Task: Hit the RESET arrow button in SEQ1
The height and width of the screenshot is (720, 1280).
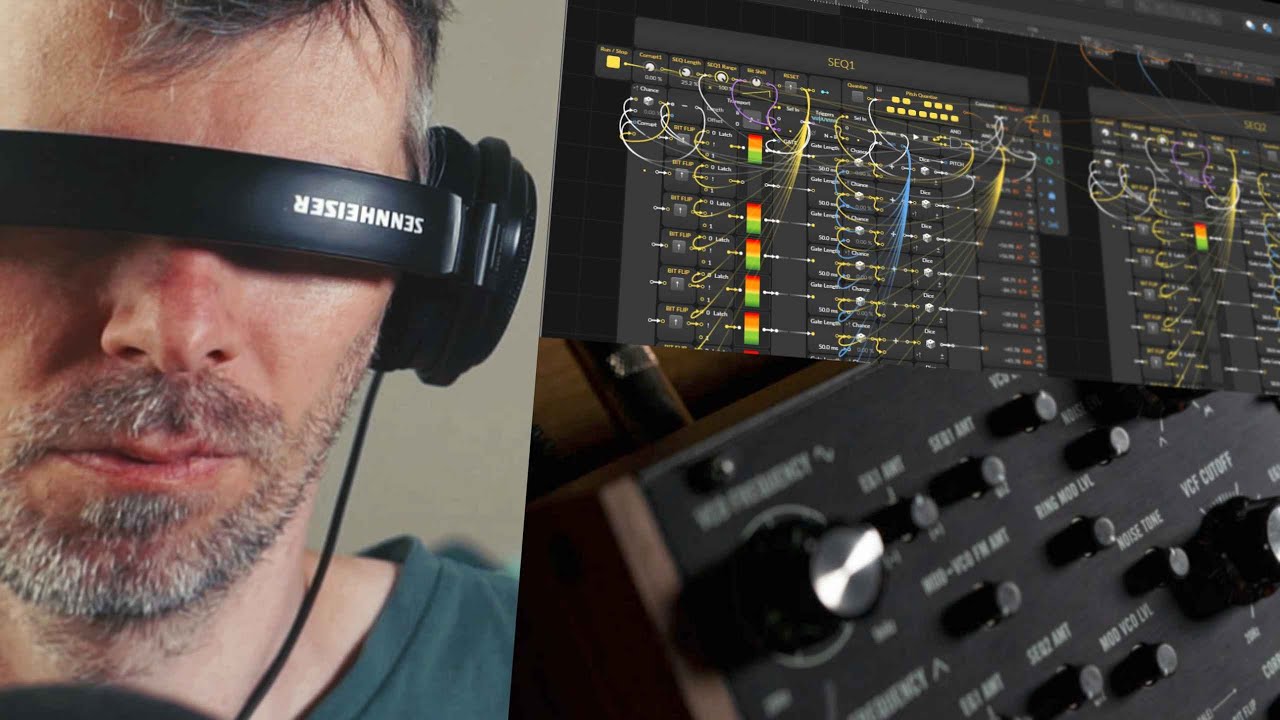Action: coord(791,88)
